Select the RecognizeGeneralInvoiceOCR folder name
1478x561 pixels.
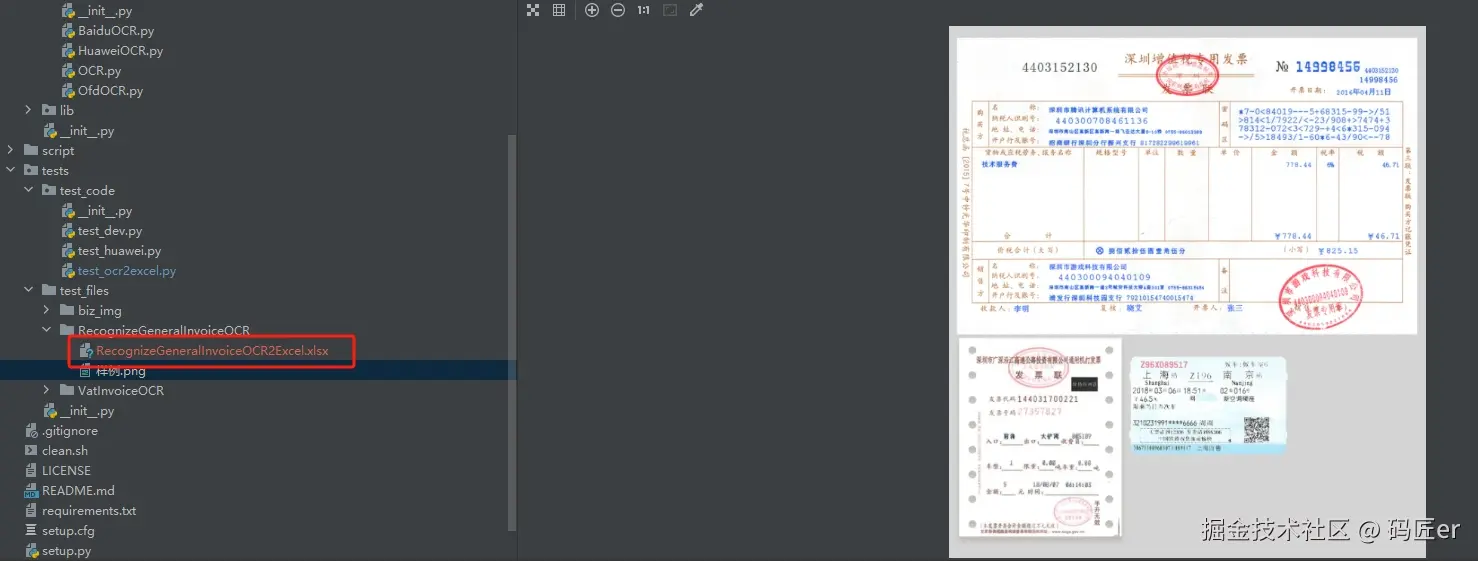(x=164, y=331)
